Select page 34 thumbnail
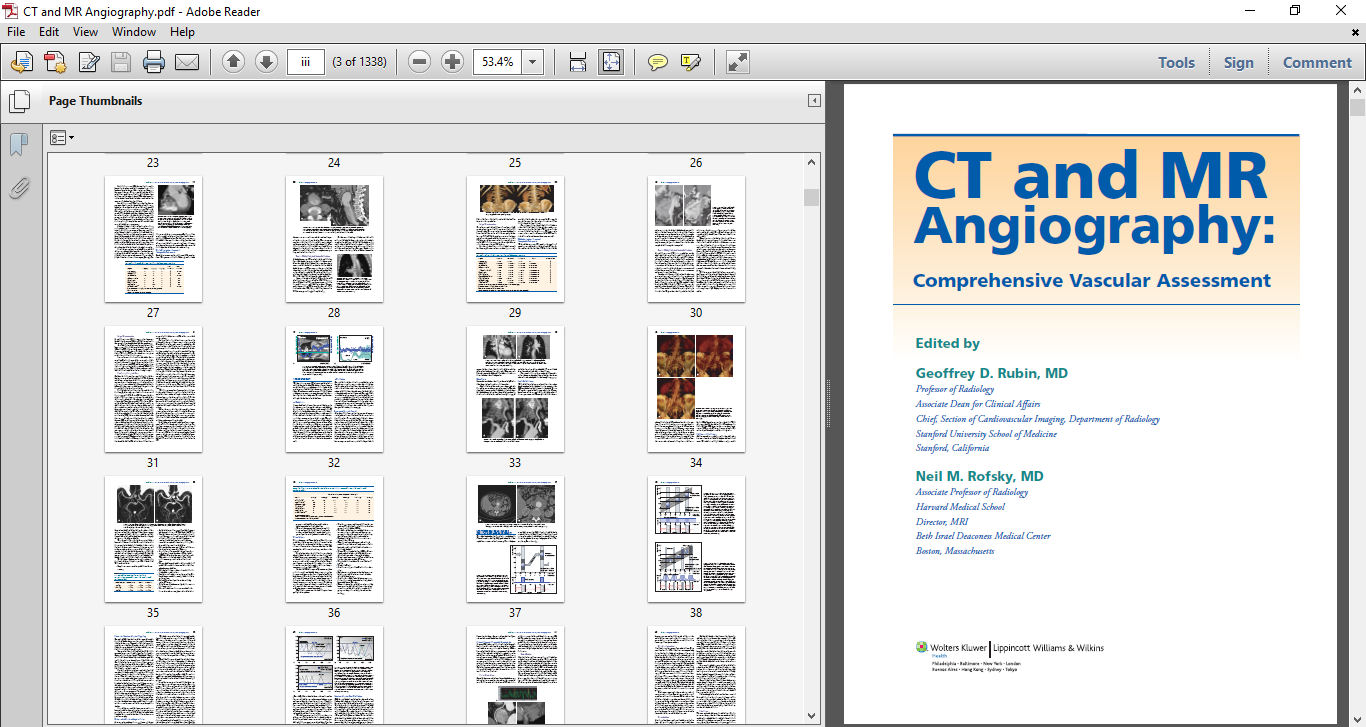 point(696,389)
